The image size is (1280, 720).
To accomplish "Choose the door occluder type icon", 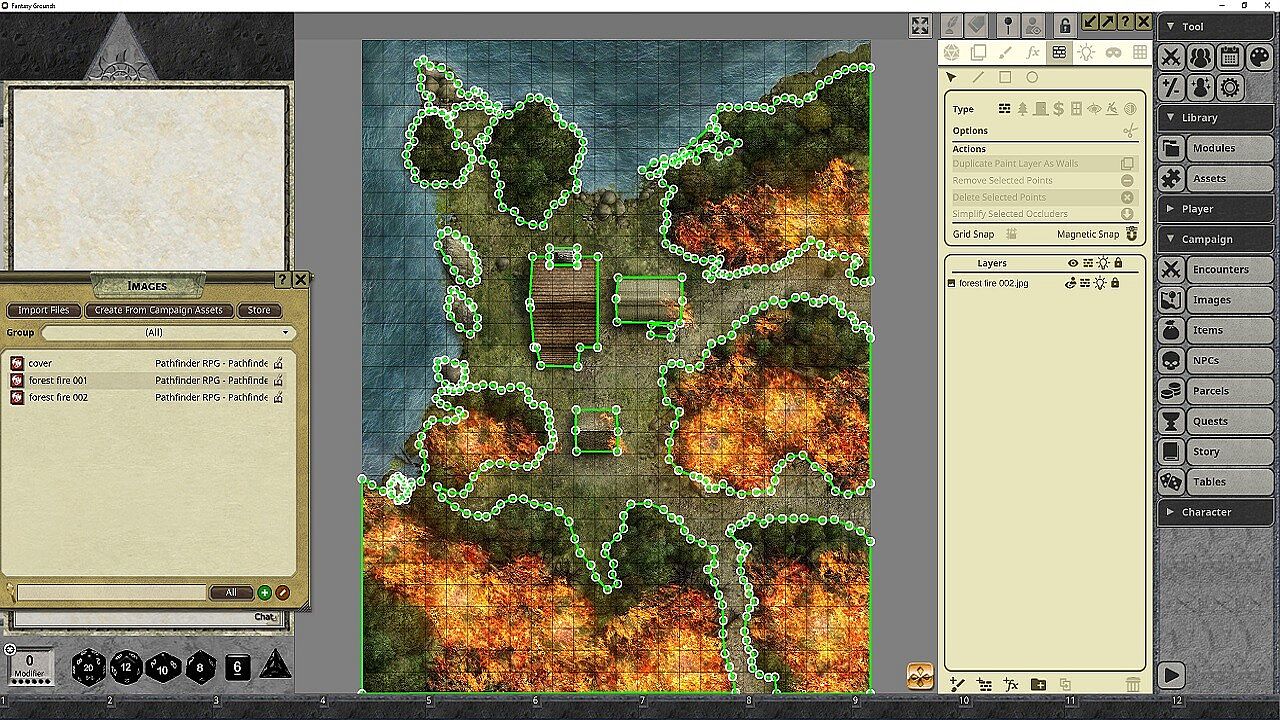I will click(x=1040, y=109).
